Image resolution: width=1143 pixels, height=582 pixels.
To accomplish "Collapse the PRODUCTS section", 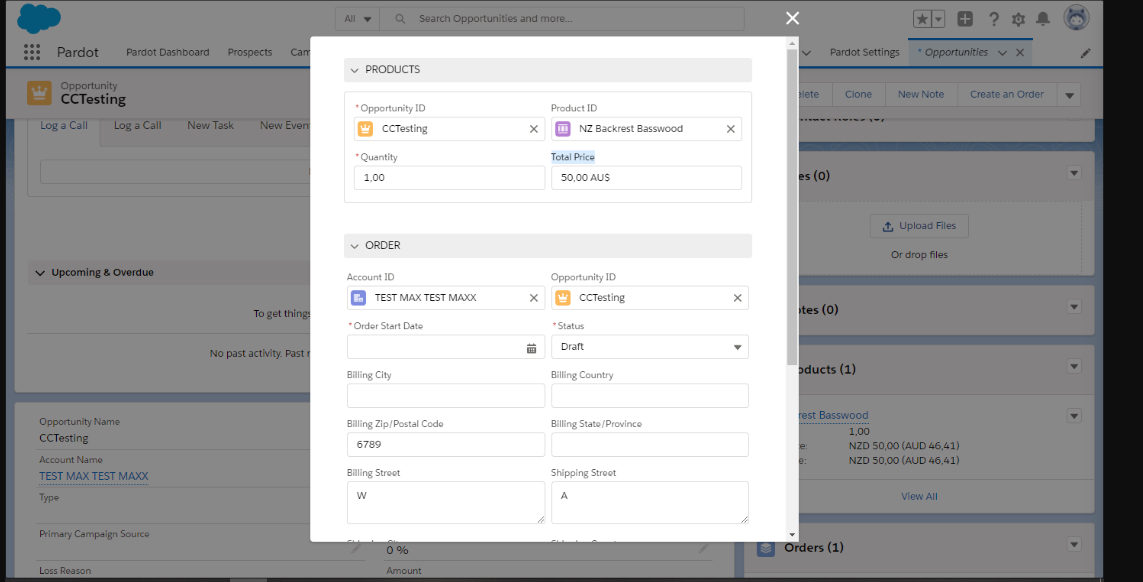I will point(355,70).
